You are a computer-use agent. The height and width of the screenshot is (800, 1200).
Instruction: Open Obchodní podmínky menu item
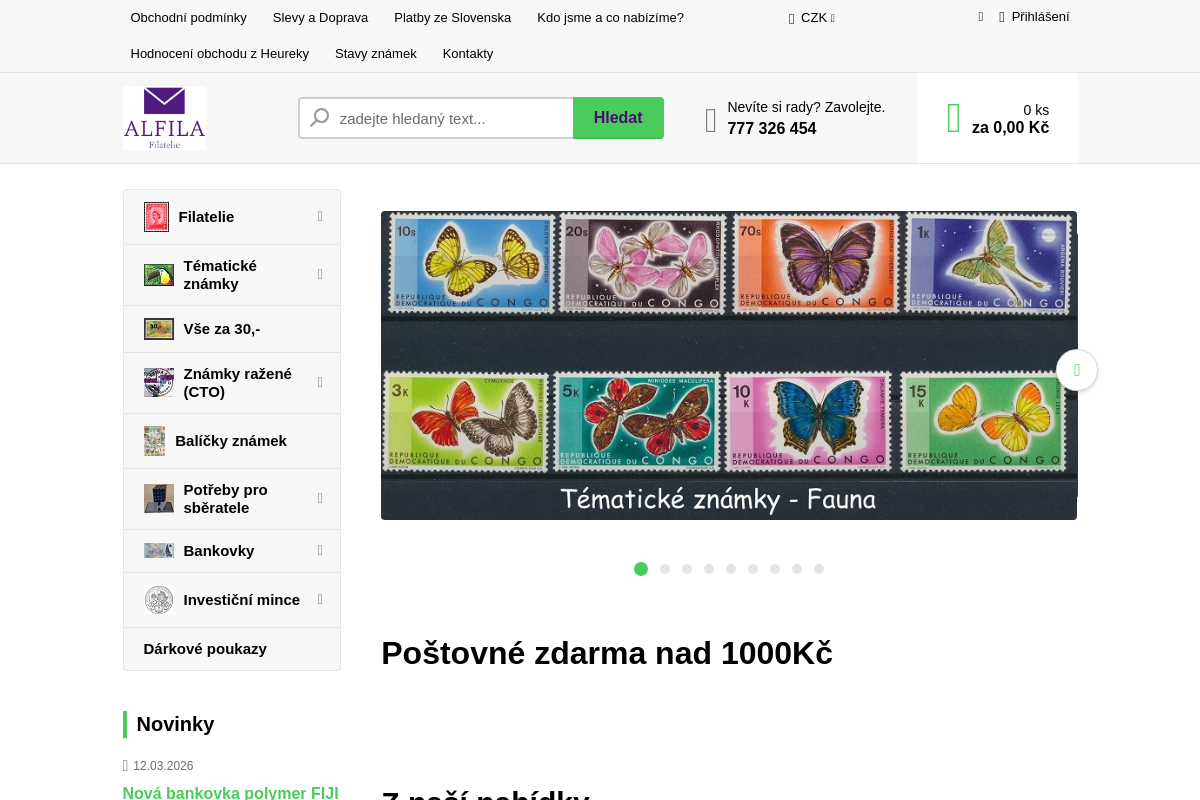[188, 18]
